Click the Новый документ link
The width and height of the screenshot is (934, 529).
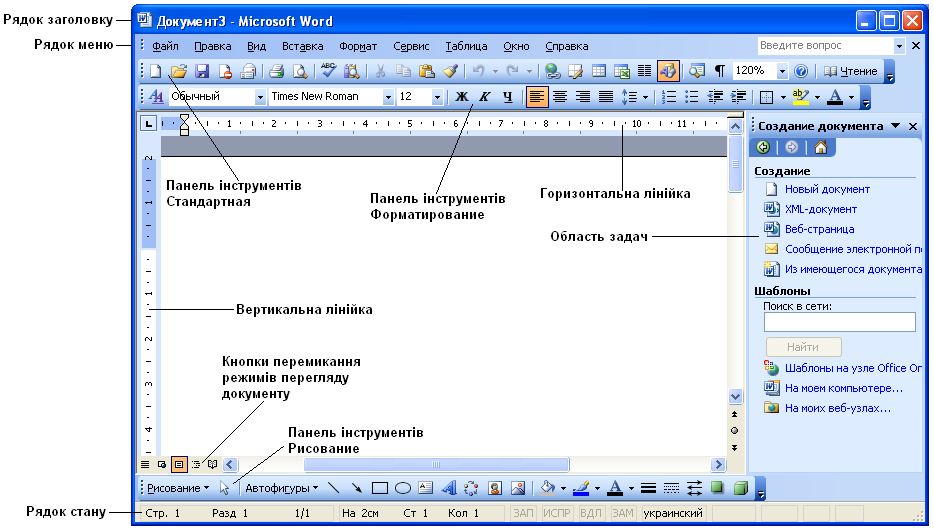[827, 189]
